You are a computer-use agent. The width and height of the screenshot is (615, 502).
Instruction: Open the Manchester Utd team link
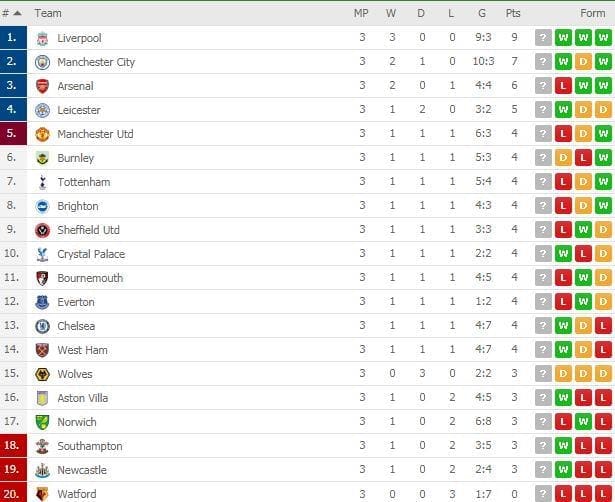point(95,134)
